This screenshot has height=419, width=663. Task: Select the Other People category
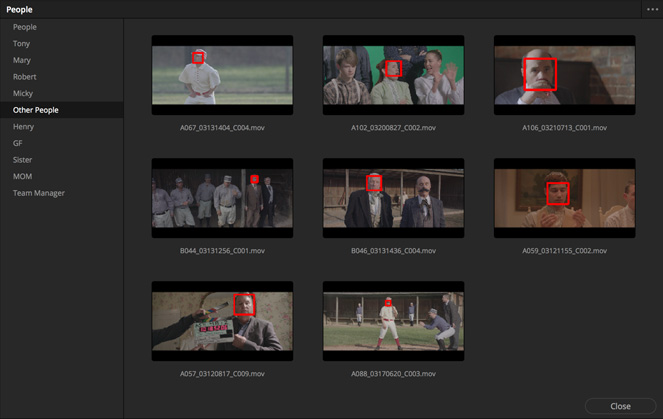click(36, 110)
